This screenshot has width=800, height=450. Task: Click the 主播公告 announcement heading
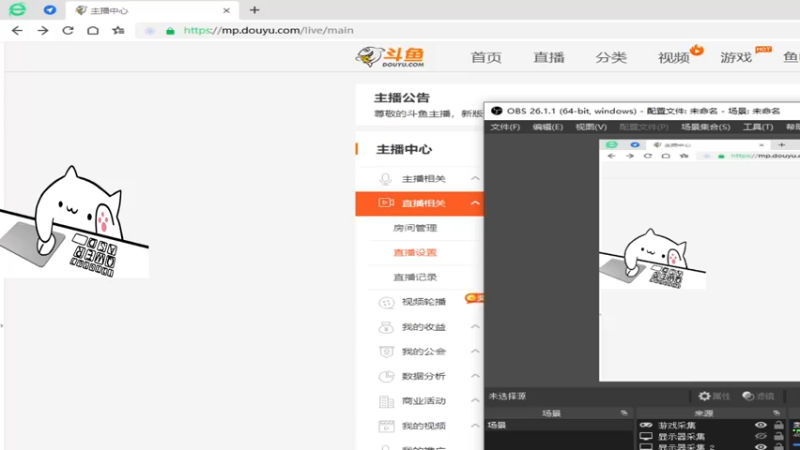tap(402, 97)
